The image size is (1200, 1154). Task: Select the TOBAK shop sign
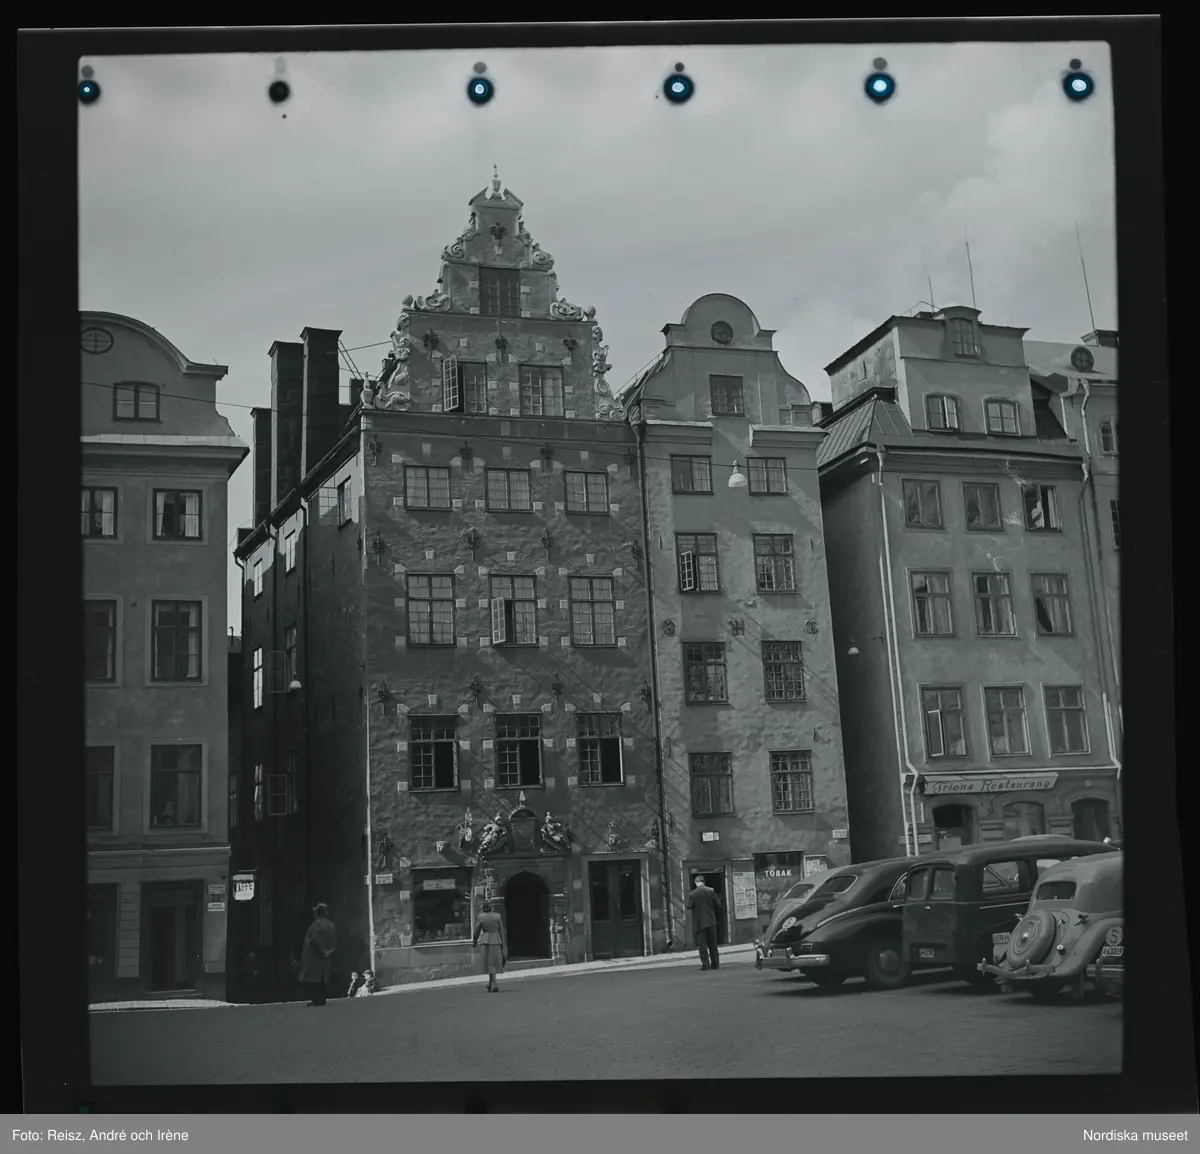coord(777,872)
